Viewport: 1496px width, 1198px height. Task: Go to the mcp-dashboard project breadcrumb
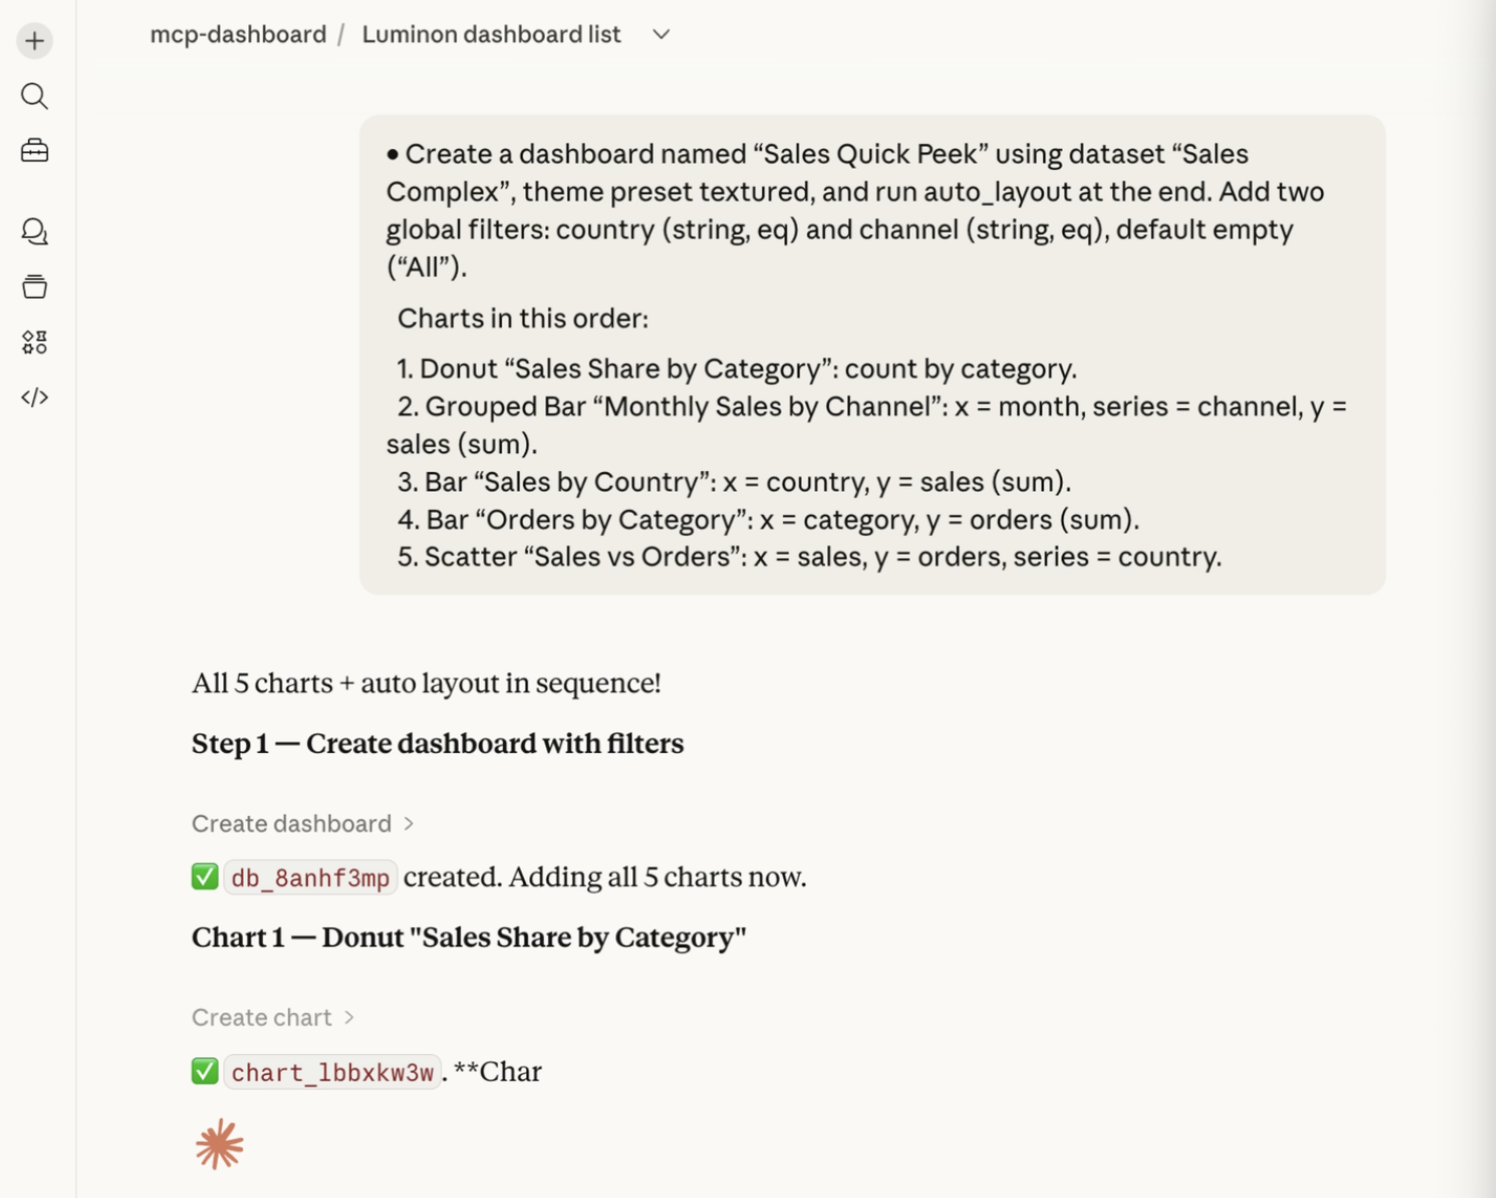[238, 35]
